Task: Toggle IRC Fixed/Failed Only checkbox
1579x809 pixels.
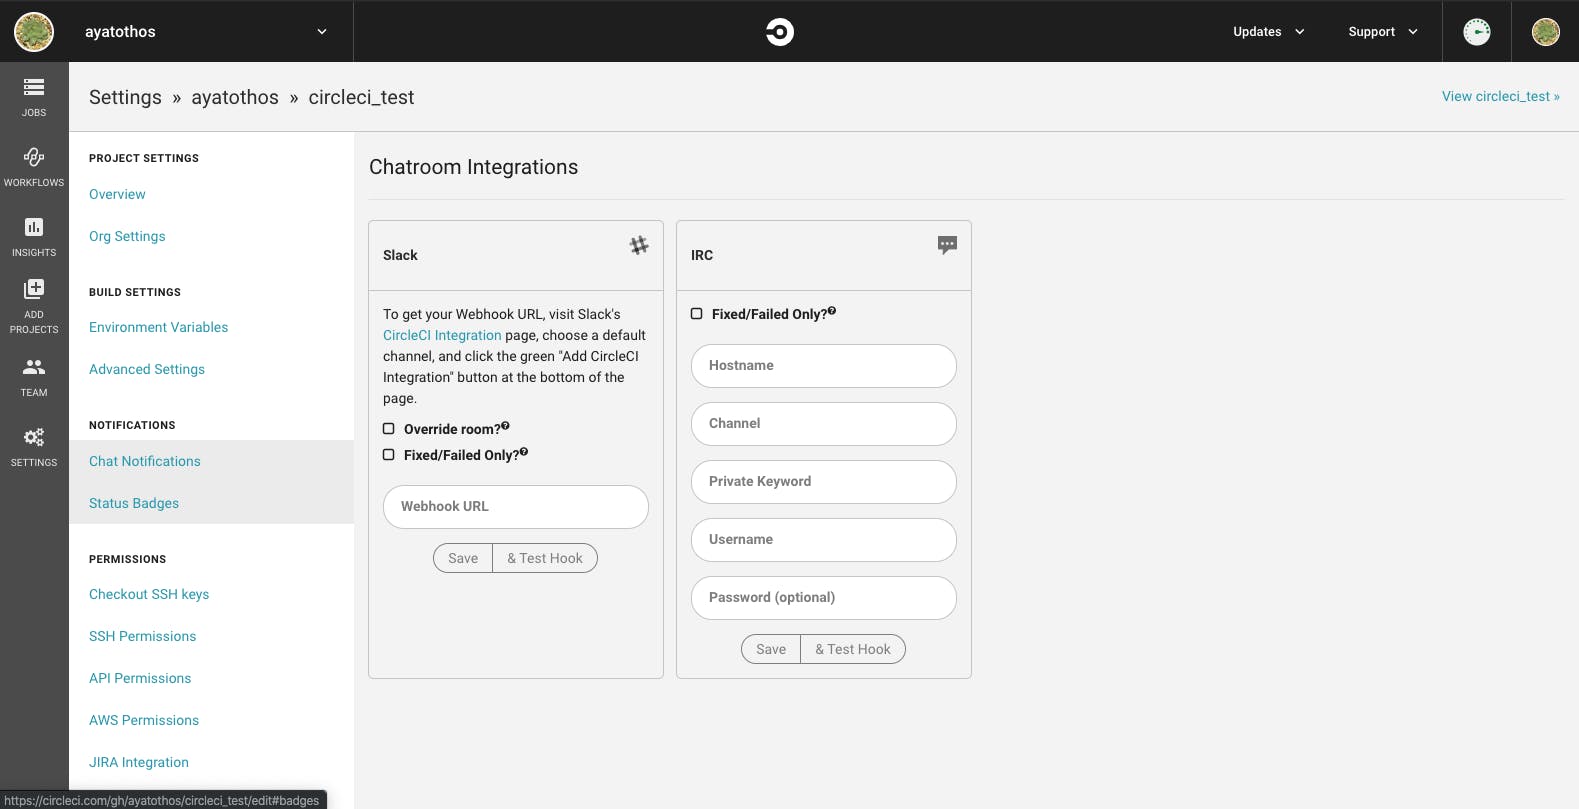Action: tap(697, 314)
